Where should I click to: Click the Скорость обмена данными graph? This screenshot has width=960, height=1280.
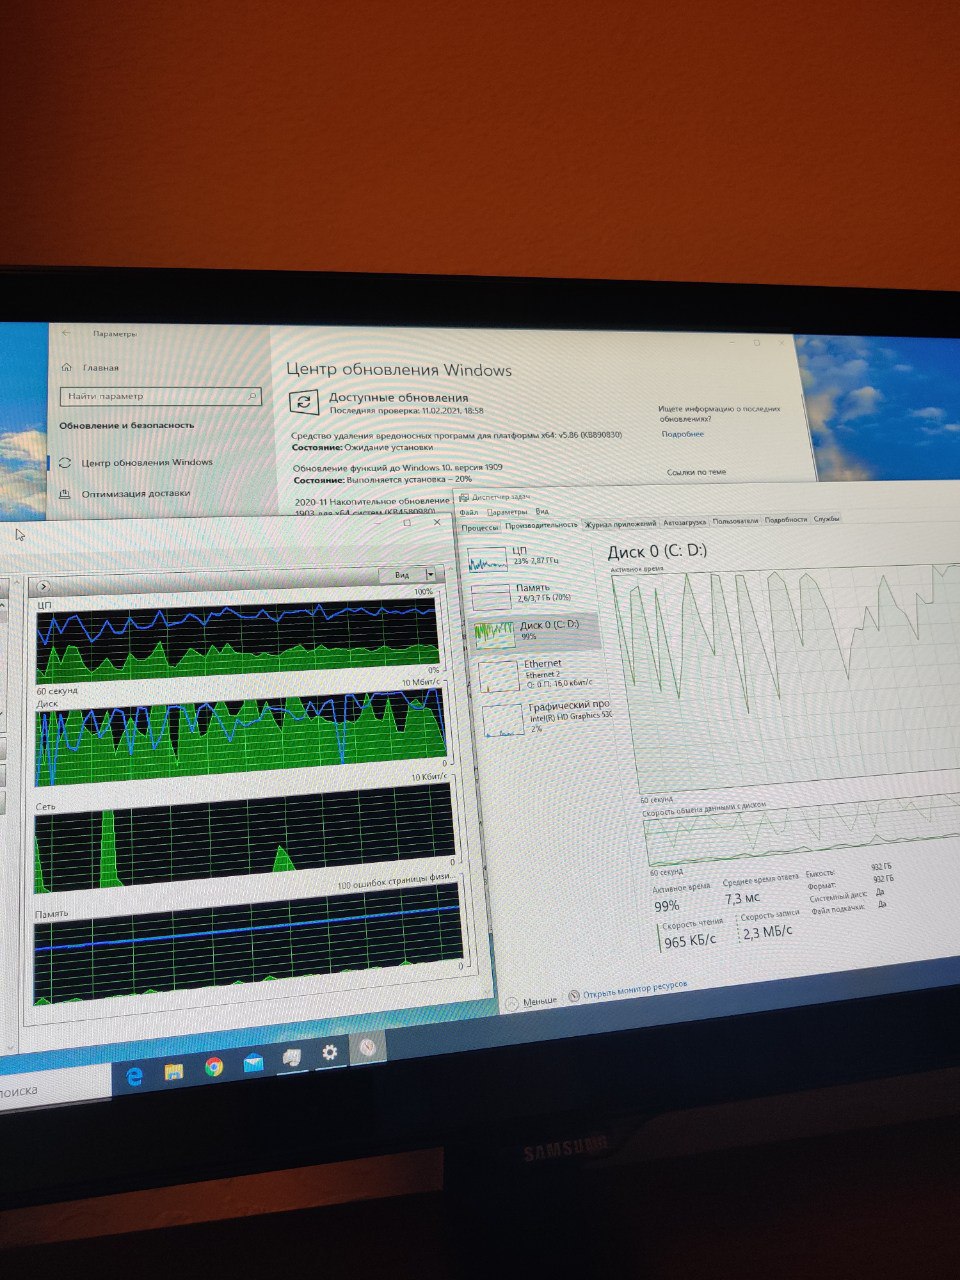(803, 831)
